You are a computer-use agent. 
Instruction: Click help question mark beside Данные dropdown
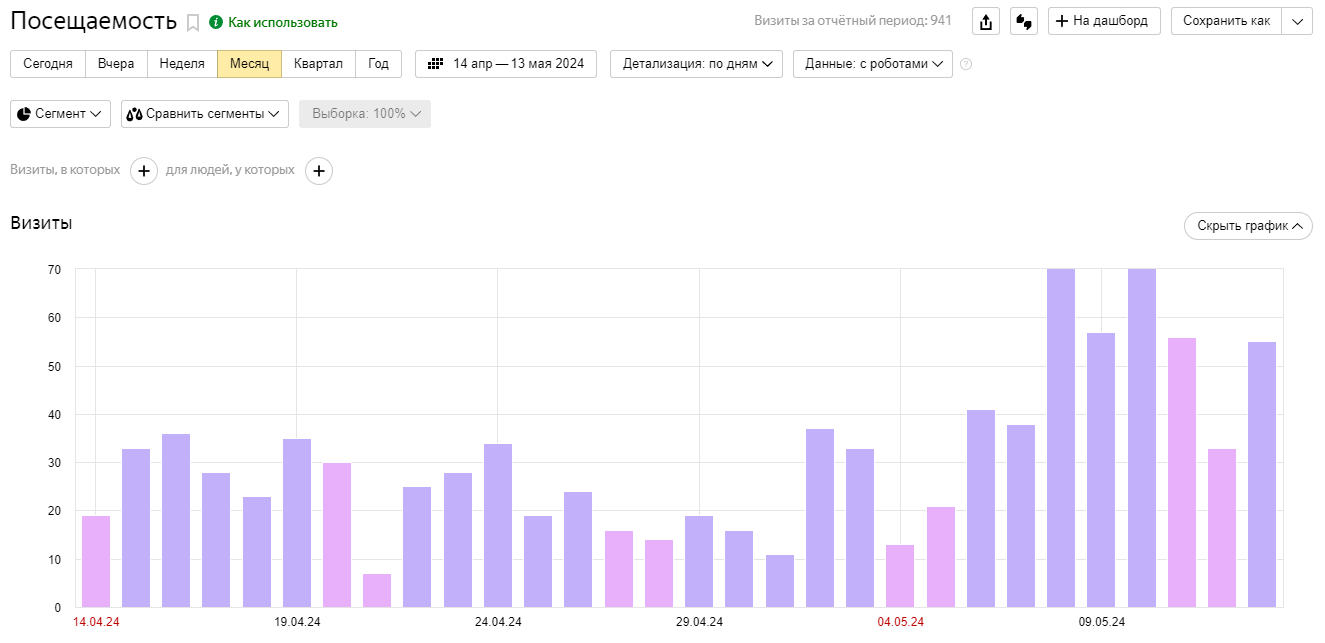[966, 64]
